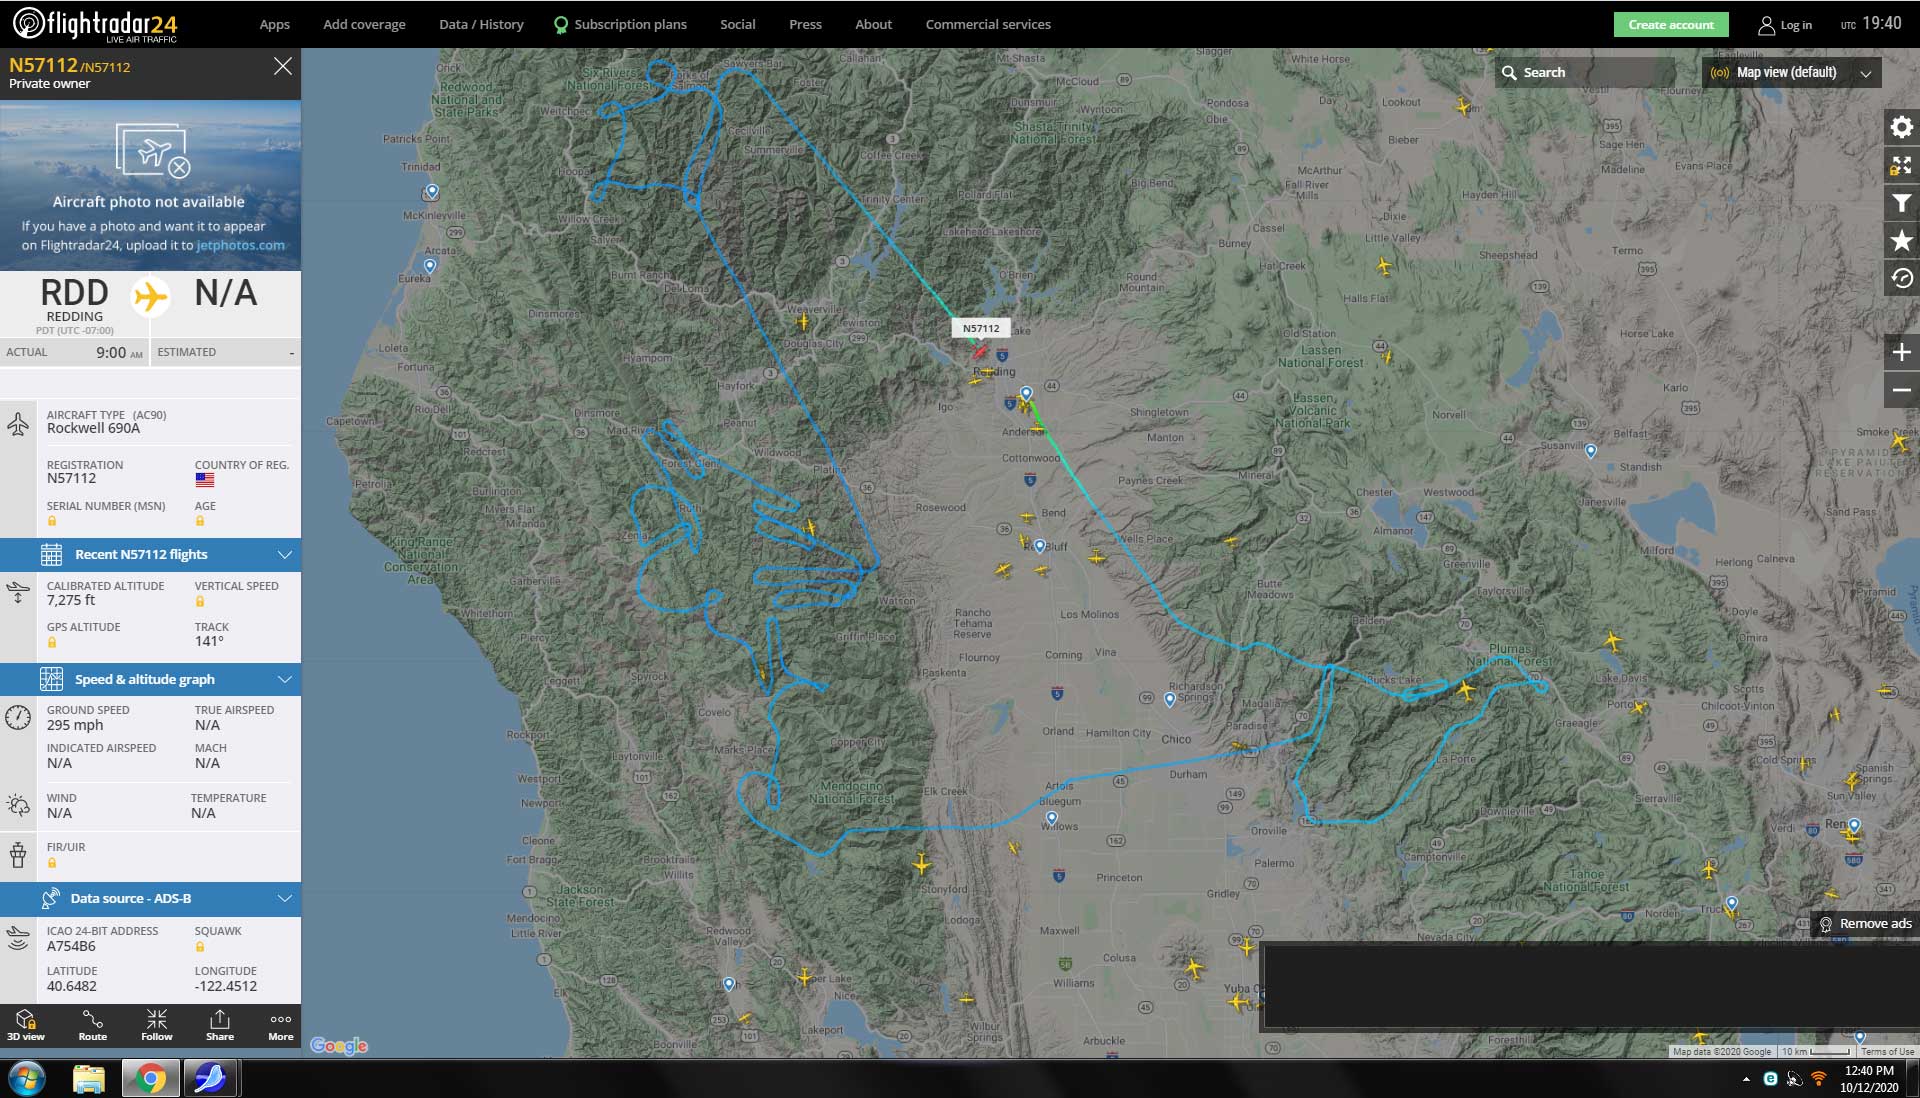
Task: Show Route for N57112
Action: tap(93, 1025)
